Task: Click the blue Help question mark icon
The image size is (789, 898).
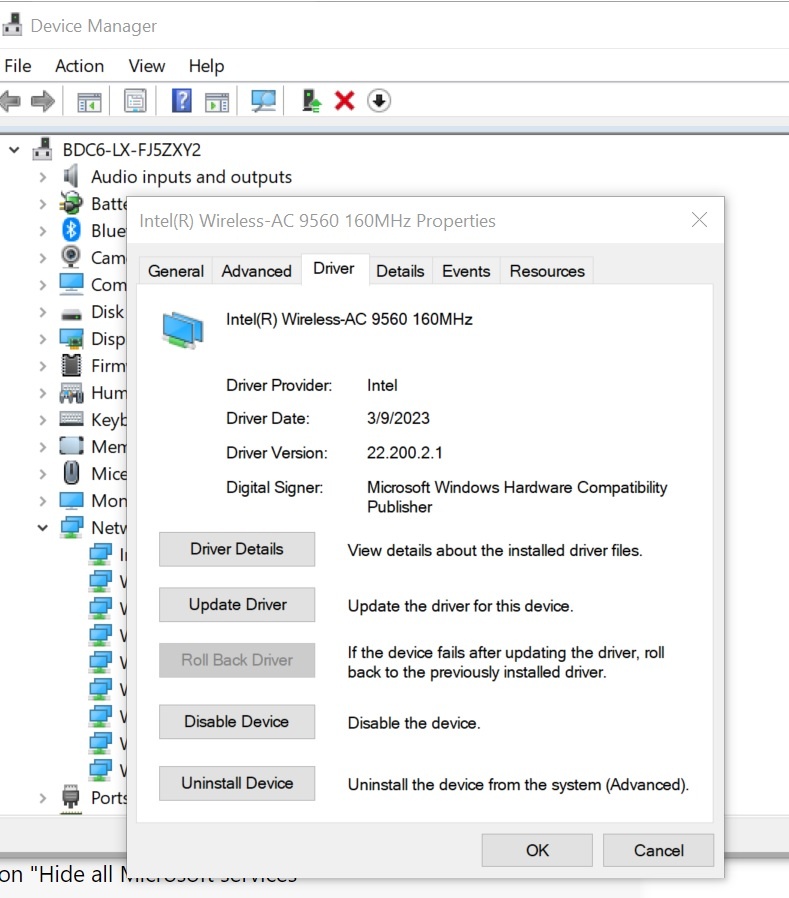Action: [x=182, y=101]
